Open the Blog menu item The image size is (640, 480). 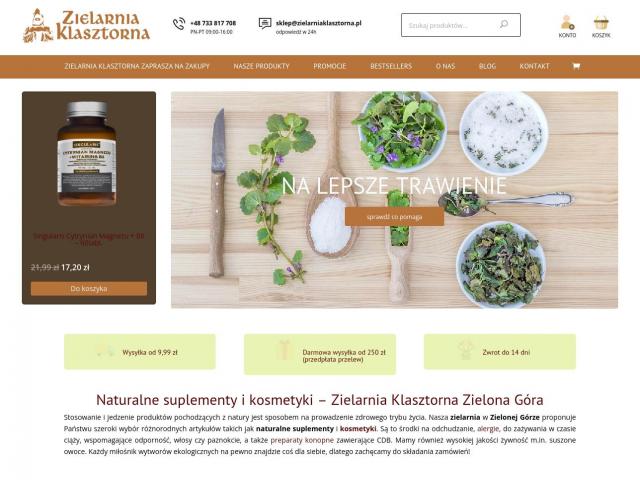[487, 66]
